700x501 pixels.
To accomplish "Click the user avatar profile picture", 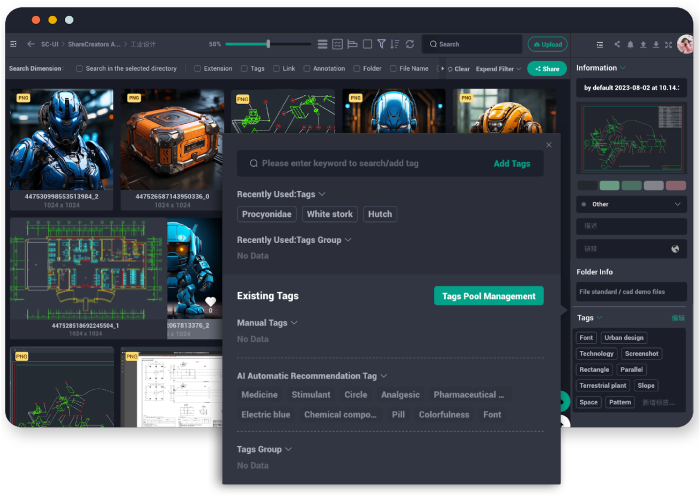I will point(685,44).
